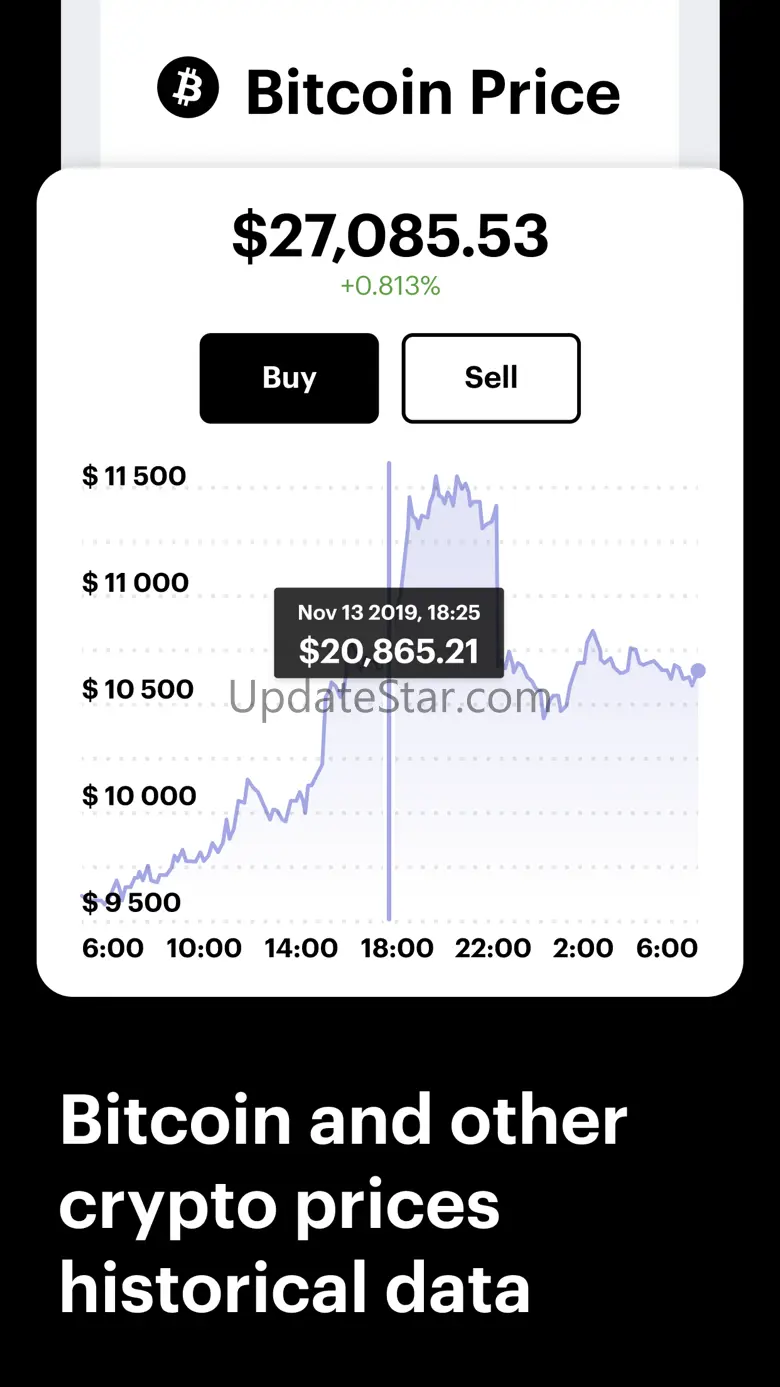Select the $10 500 y-axis label
Screen dimensions: 780x1387
pyautogui.click(x=137, y=689)
